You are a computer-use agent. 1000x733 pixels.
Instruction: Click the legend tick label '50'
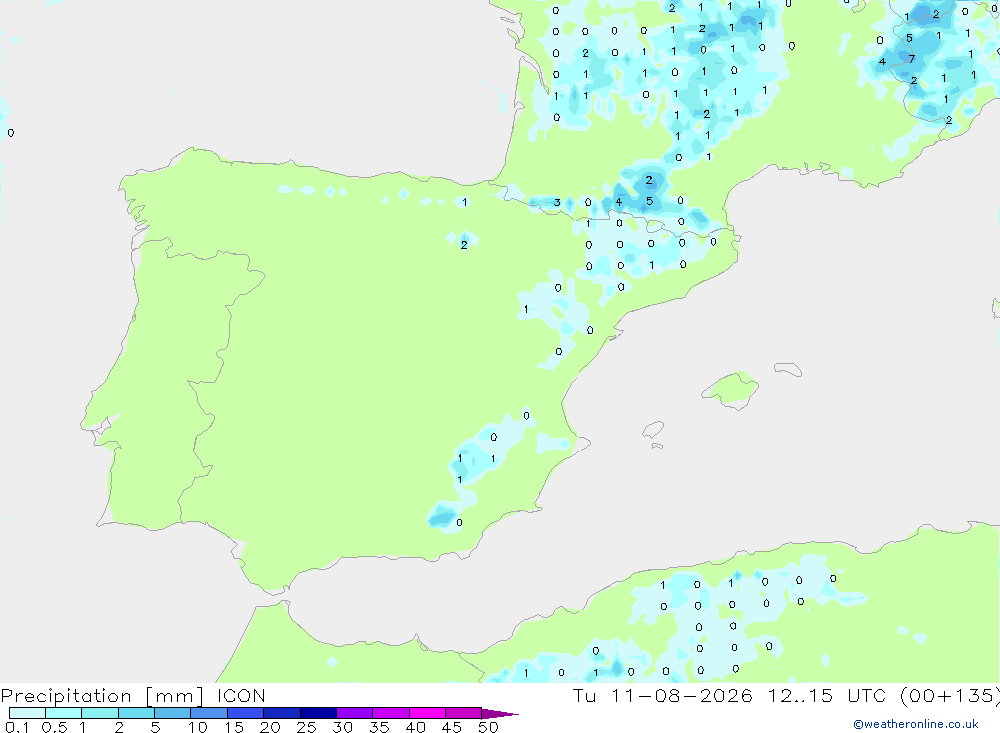tap(488, 727)
